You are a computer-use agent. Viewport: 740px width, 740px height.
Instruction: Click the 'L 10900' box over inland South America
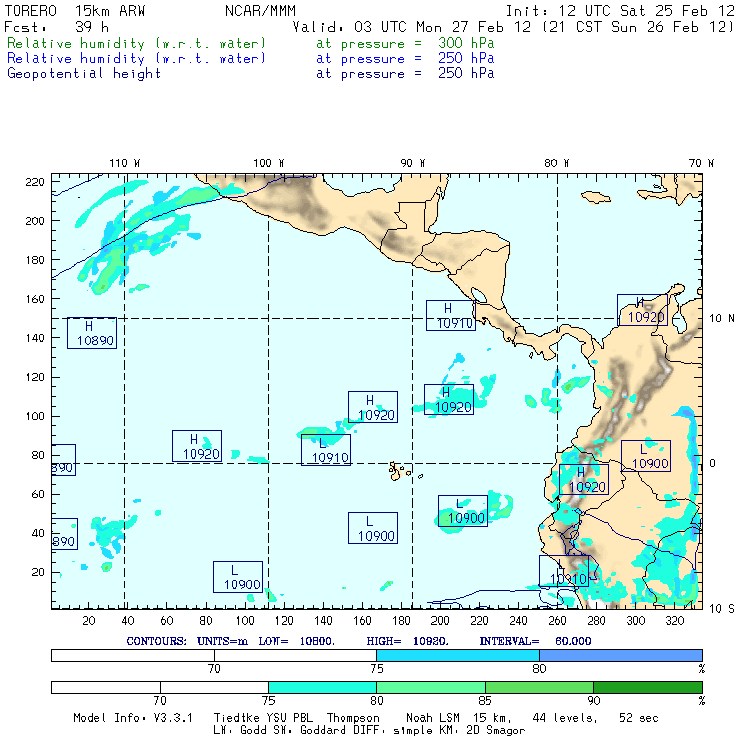coord(646,456)
